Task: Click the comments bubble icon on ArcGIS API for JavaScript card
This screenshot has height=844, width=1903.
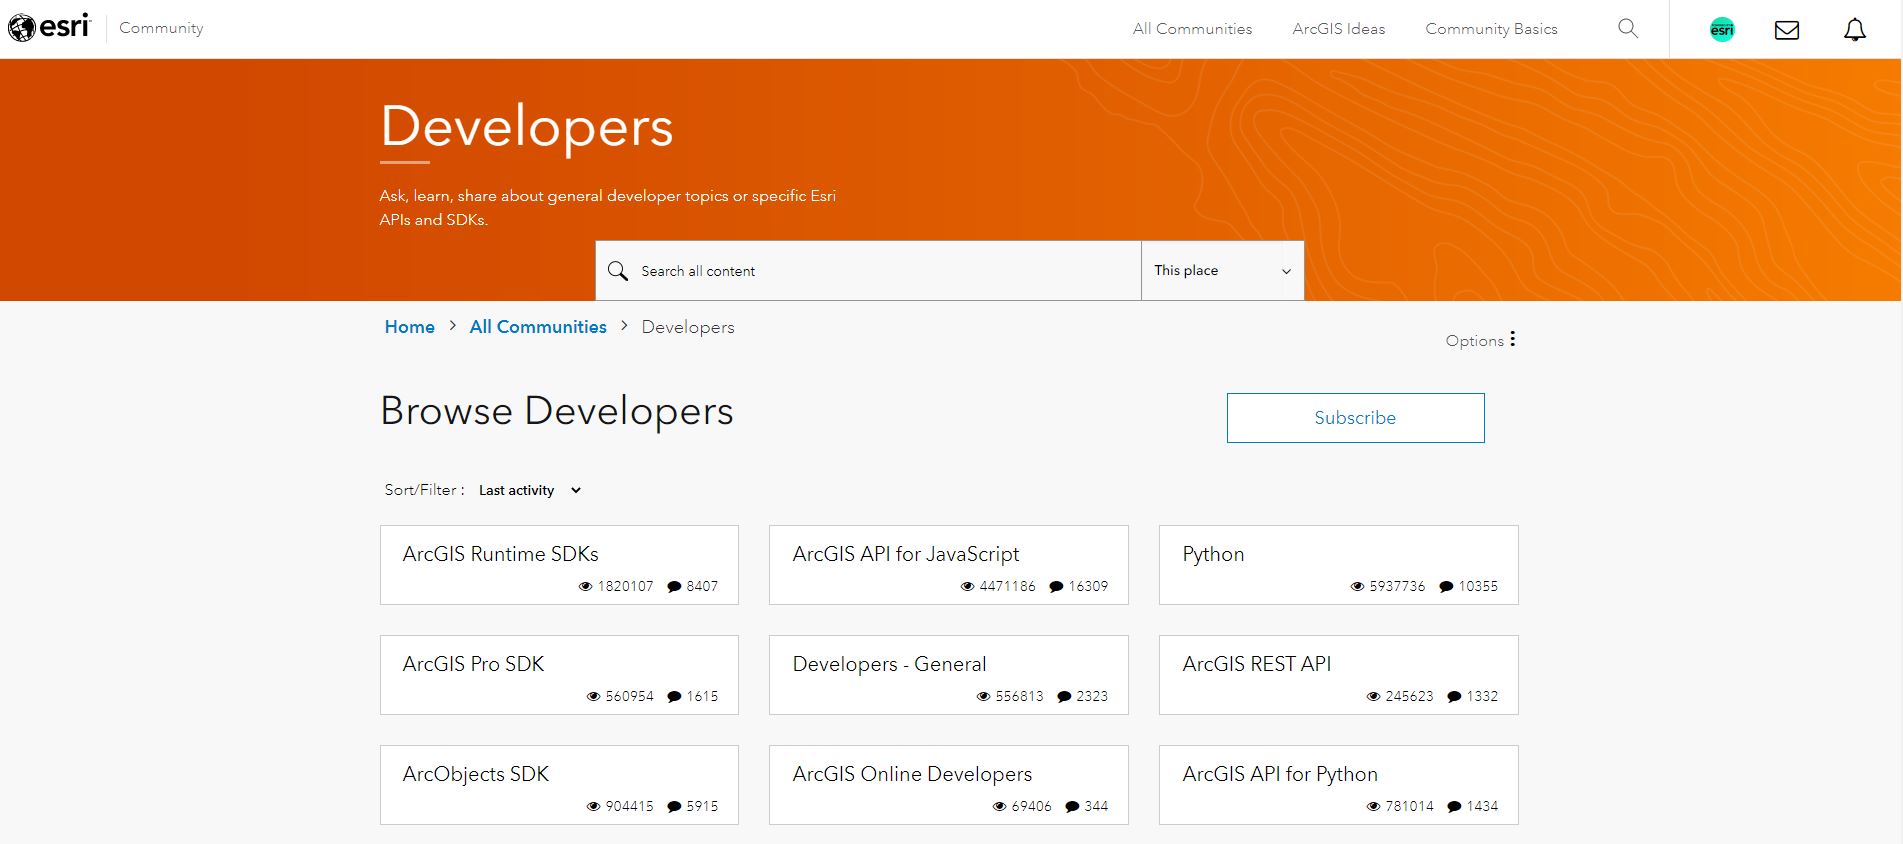Action: [x=1056, y=587]
